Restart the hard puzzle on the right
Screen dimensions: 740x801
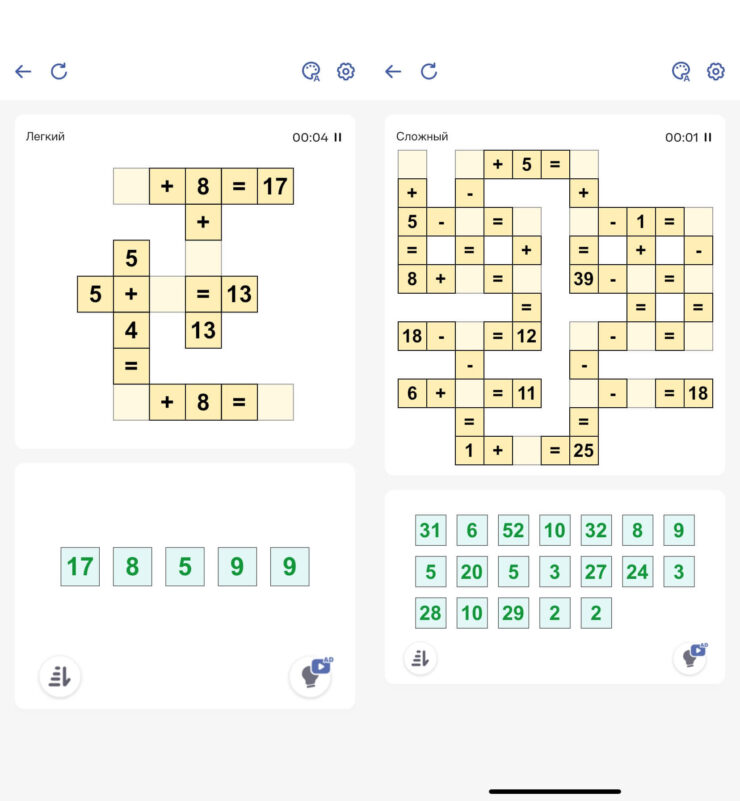pos(429,71)
